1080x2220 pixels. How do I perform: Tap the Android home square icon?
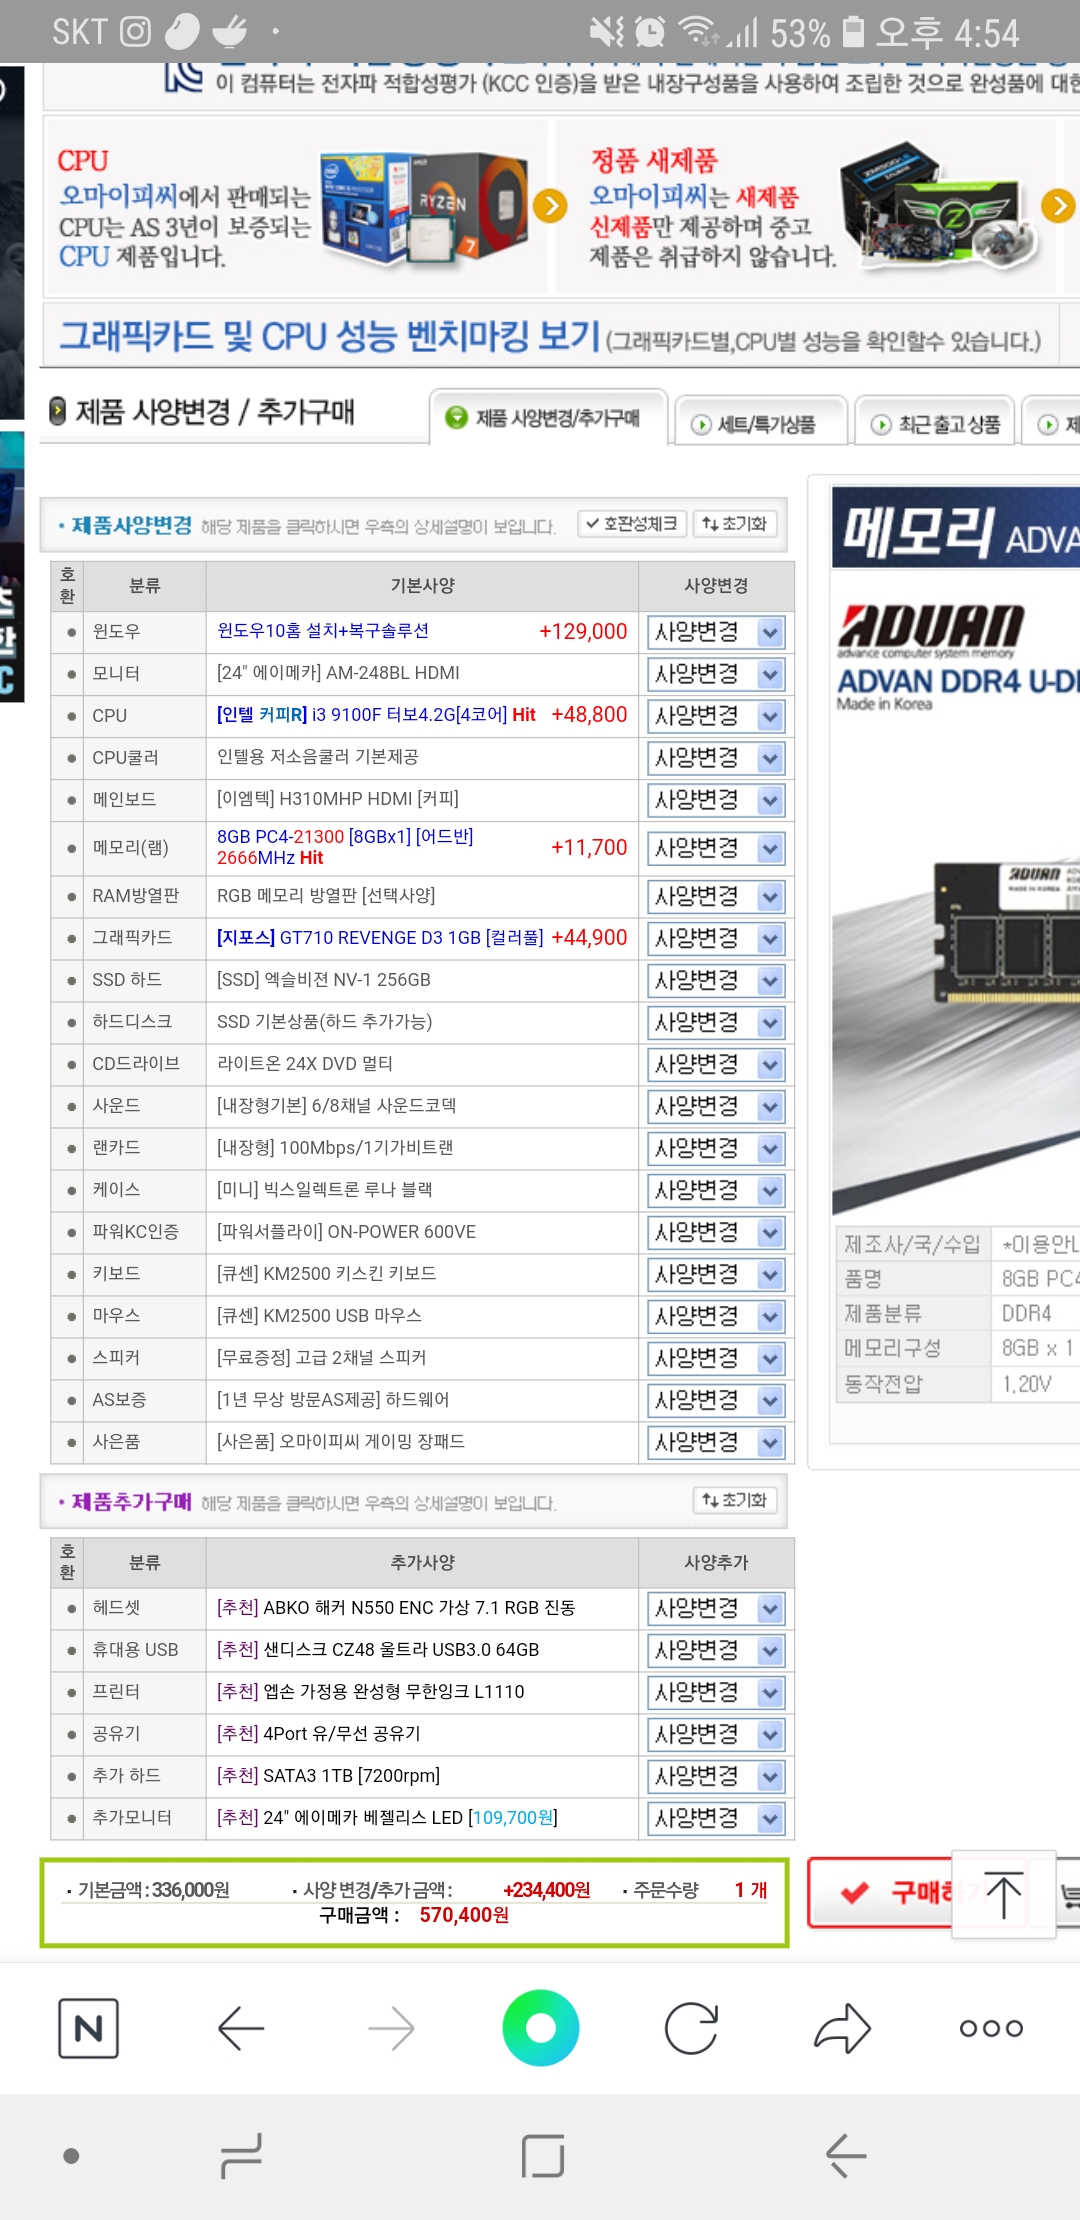543,2155
